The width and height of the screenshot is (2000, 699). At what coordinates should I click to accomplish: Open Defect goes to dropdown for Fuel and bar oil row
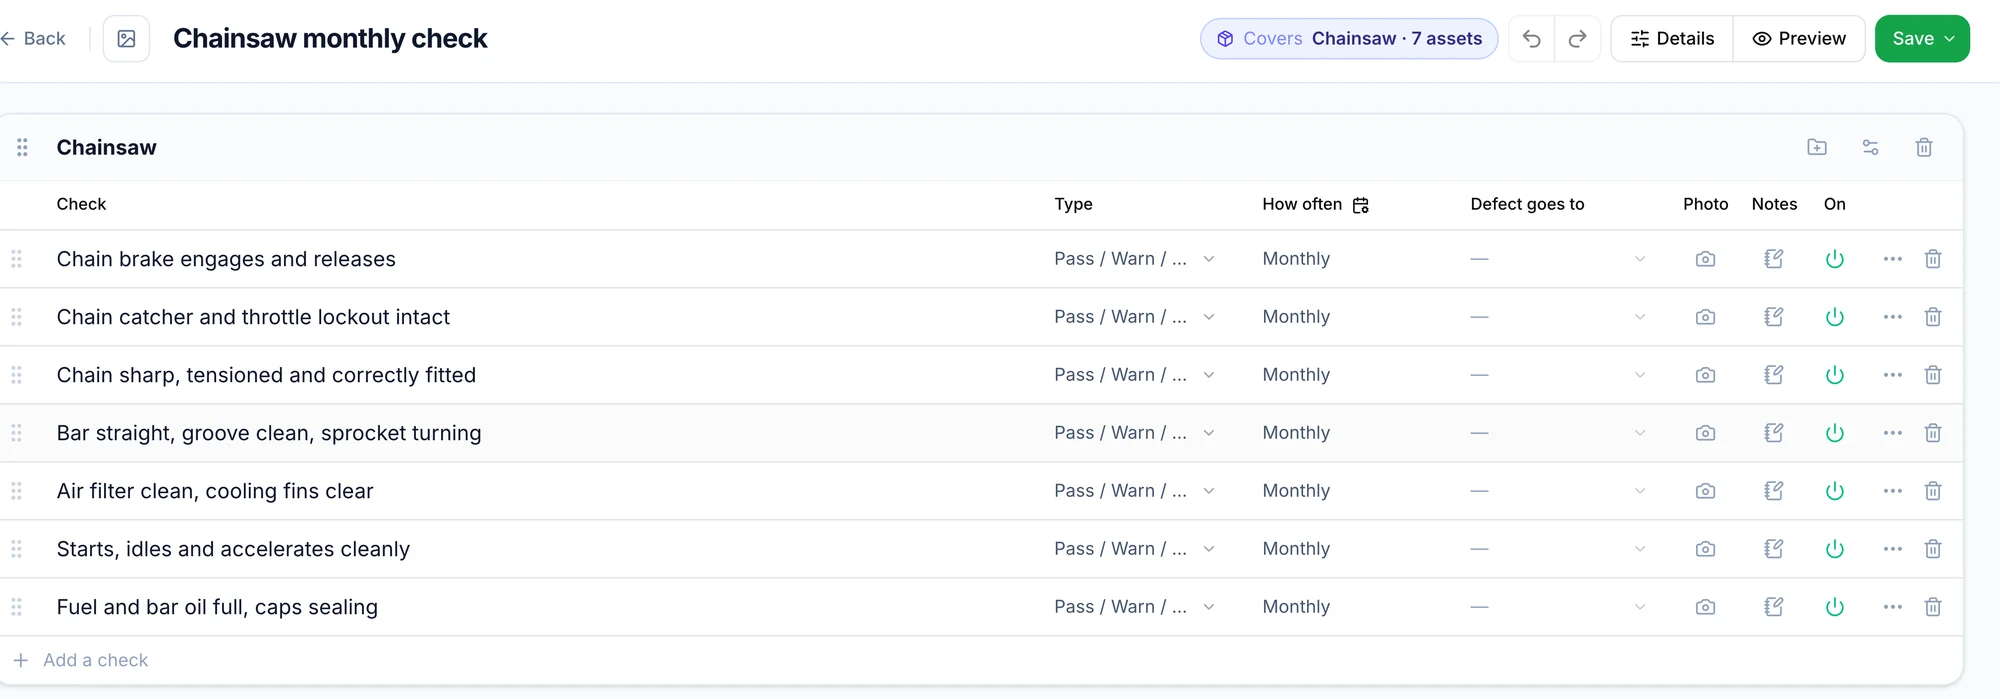tap(1557, 607)
